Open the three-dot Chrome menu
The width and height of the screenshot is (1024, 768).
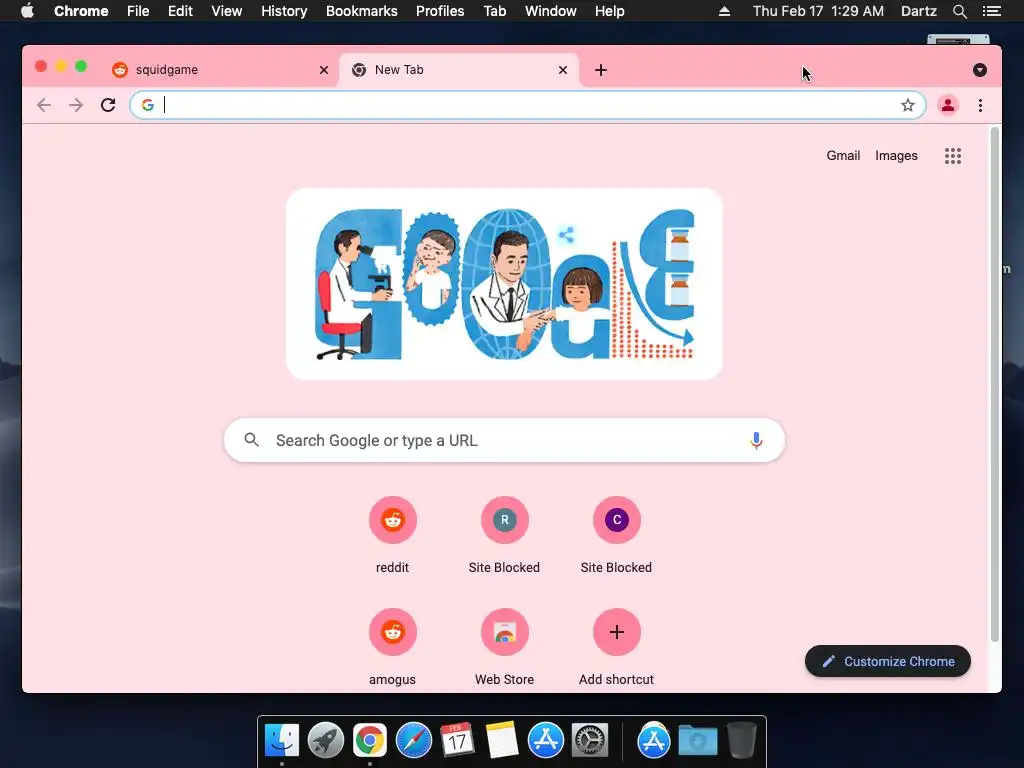[x=980, y=105]
